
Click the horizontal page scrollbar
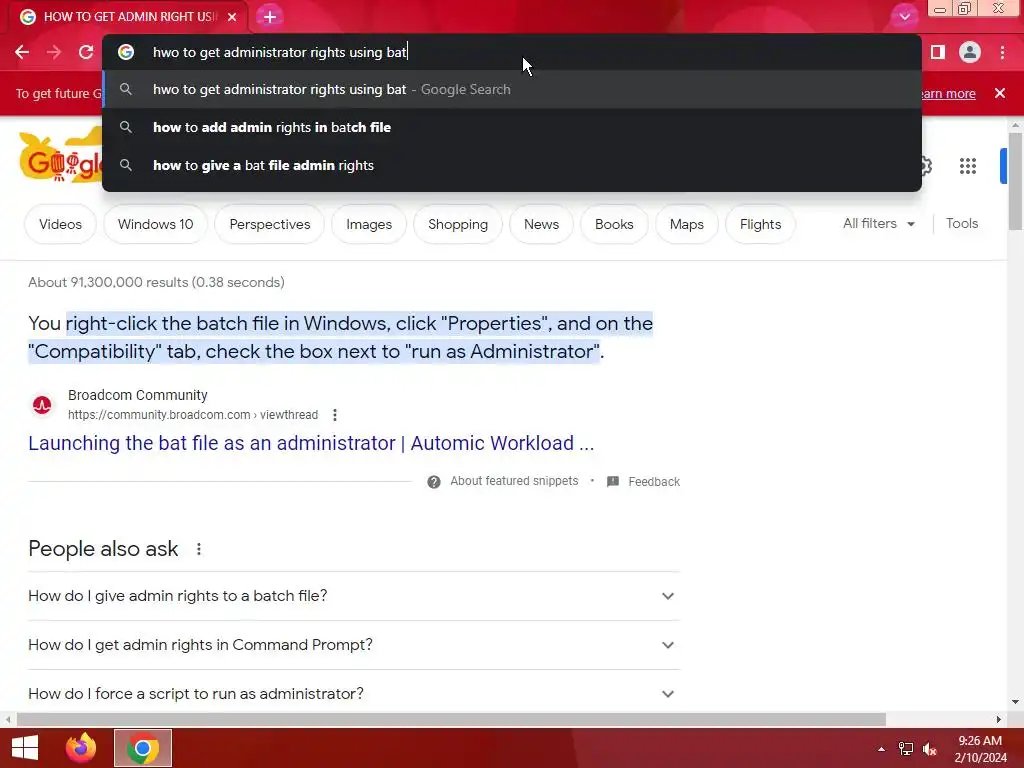pos(451,719)
